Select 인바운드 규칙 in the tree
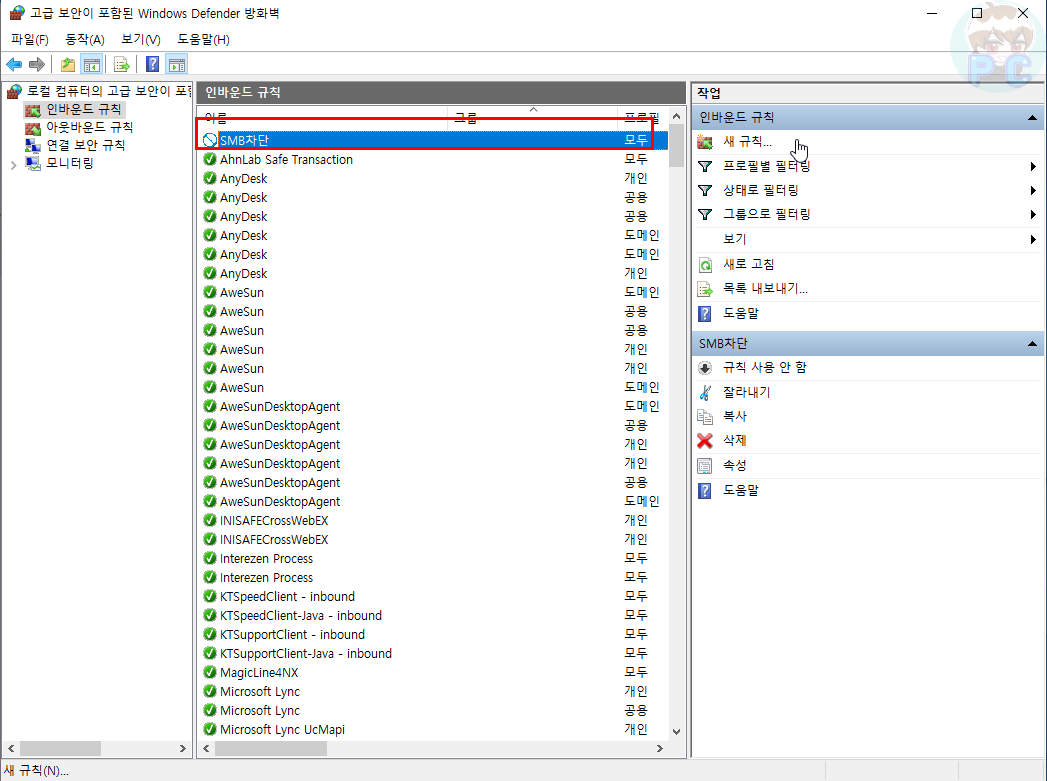The image size is (1047, 781). [x=83, y=109]
